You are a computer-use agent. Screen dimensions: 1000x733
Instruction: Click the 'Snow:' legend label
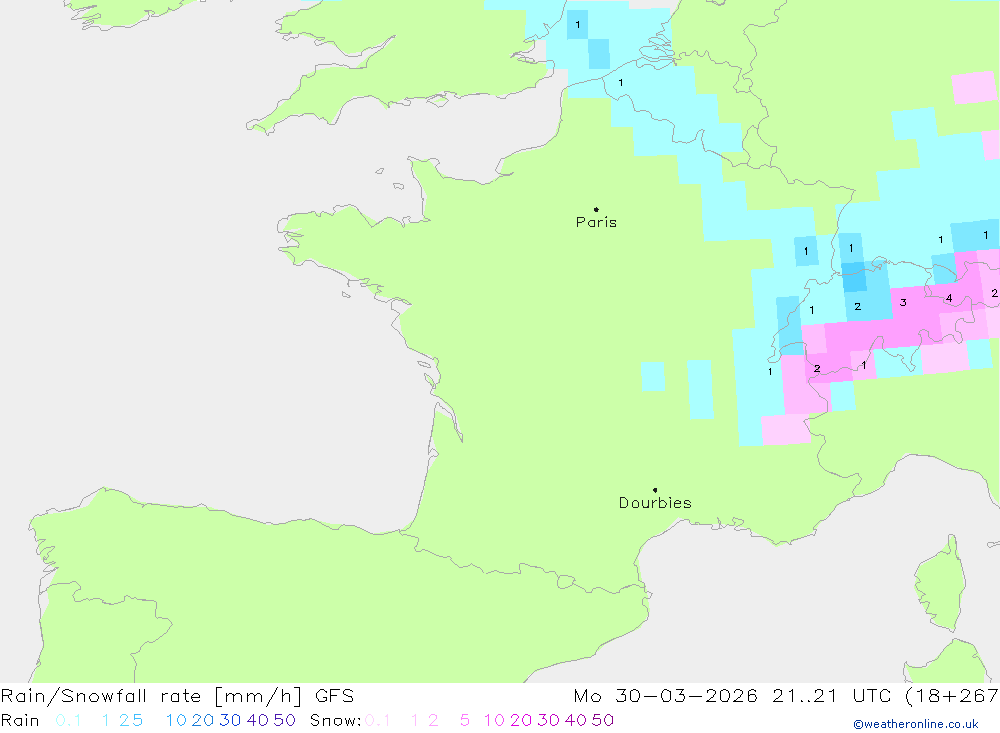[x=335, y=720]
